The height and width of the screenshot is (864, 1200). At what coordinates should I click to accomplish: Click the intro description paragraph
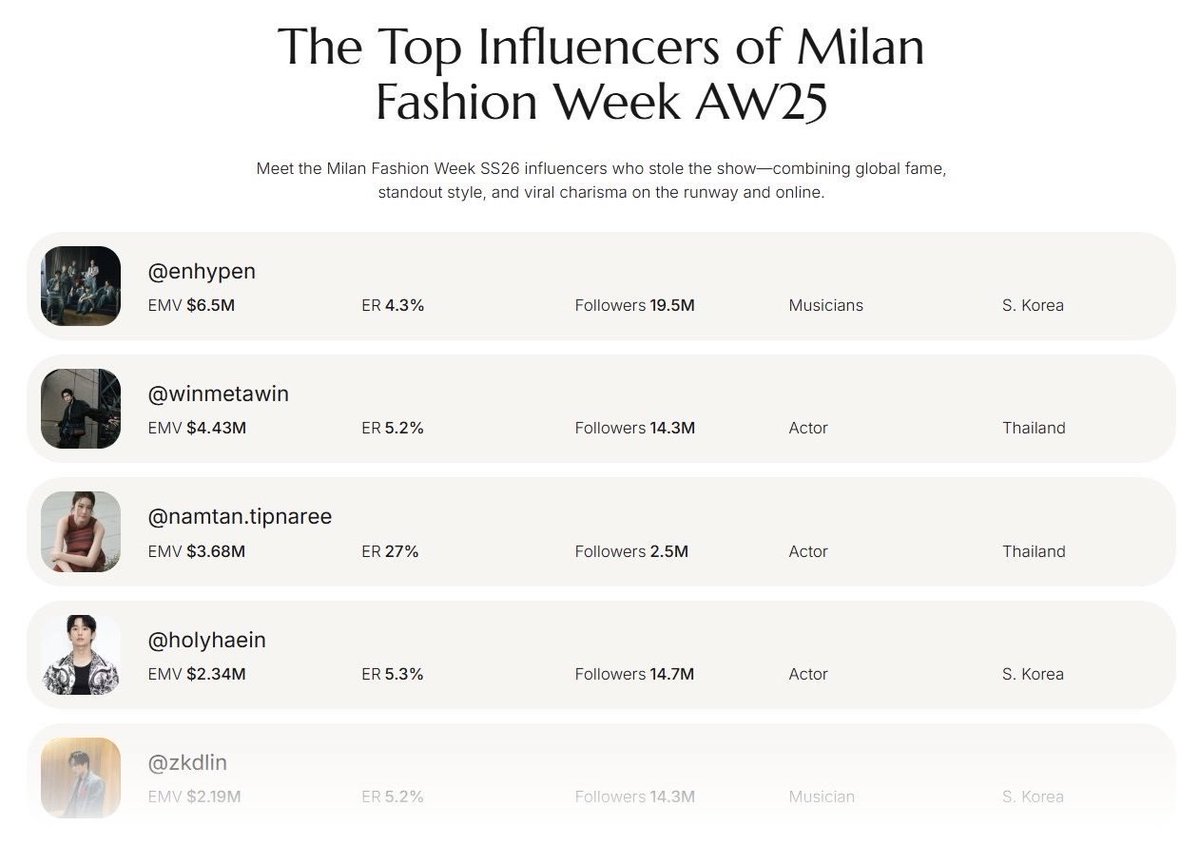tap(601, 181)
